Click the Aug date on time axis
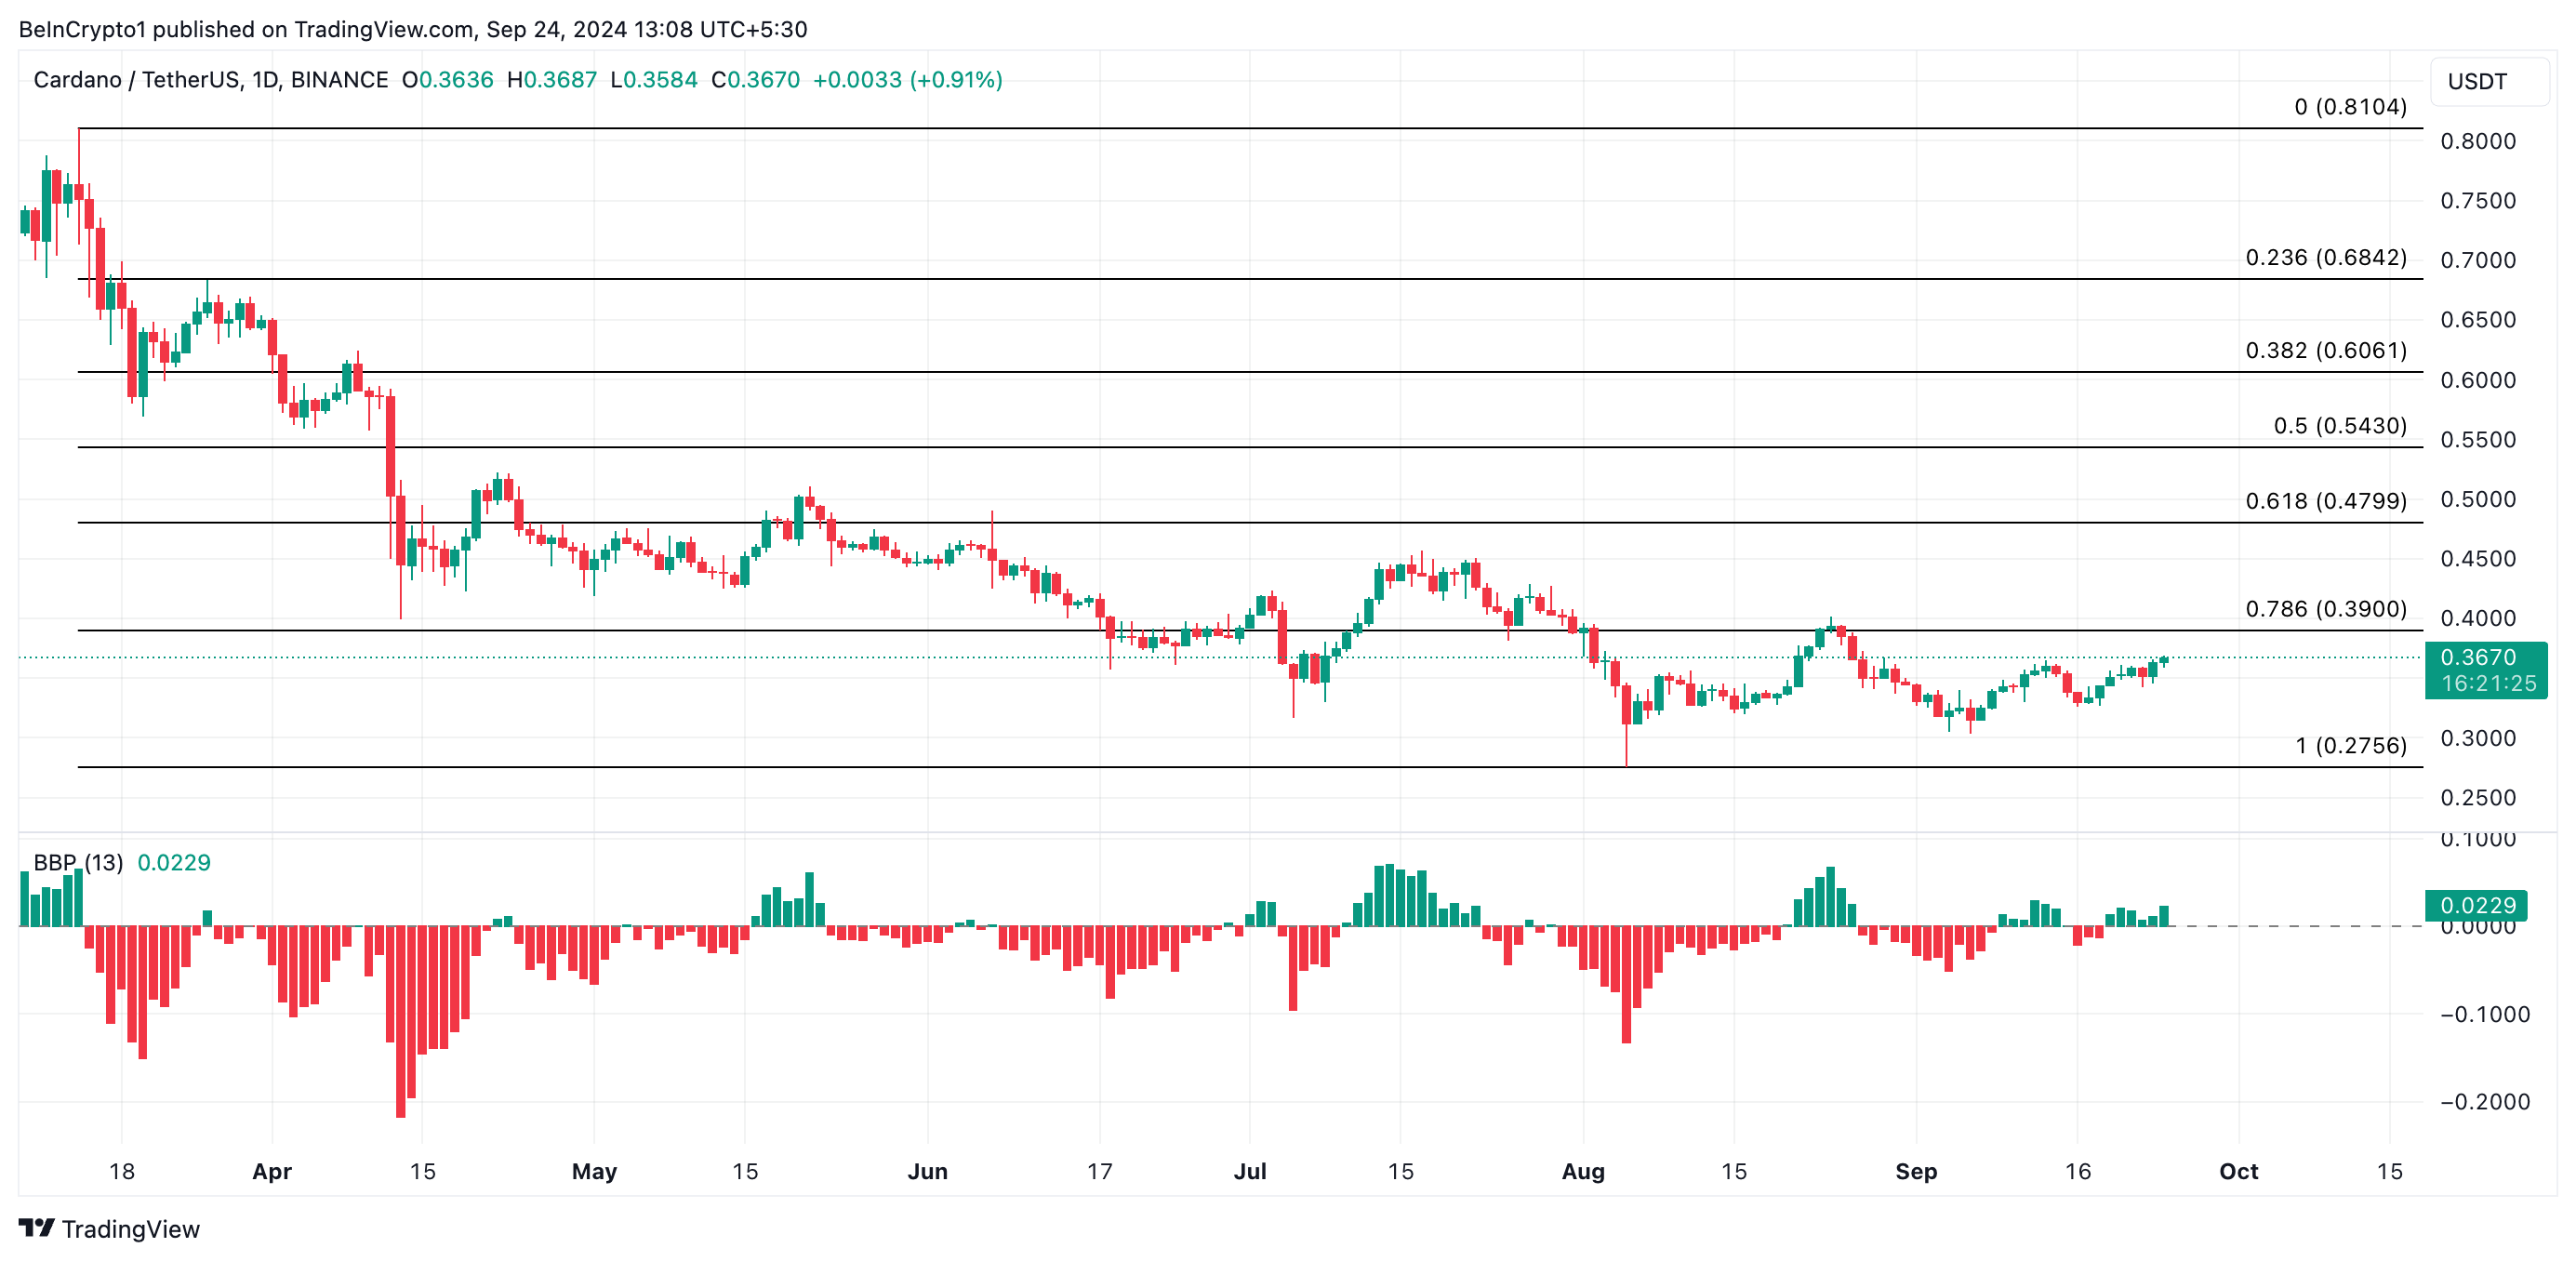The image size is (2576, 1261). click(1583, 1171)
